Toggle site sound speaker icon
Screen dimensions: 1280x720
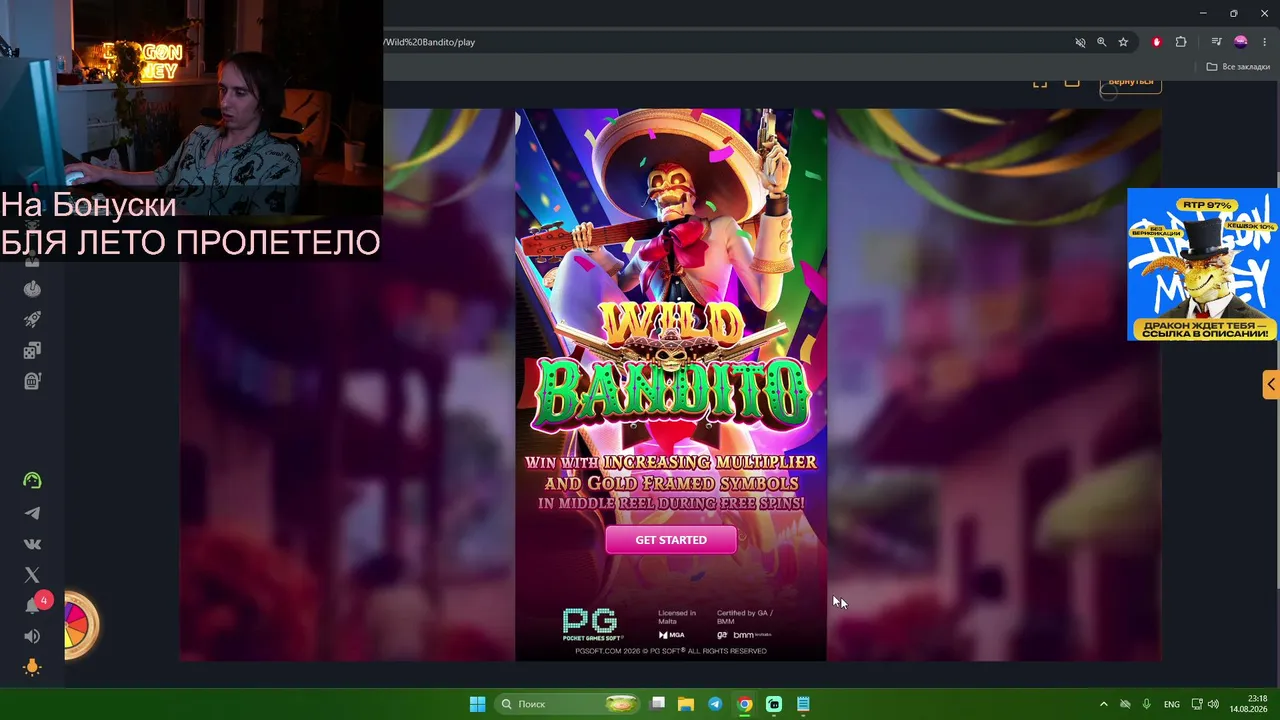(x=32, y=636)
